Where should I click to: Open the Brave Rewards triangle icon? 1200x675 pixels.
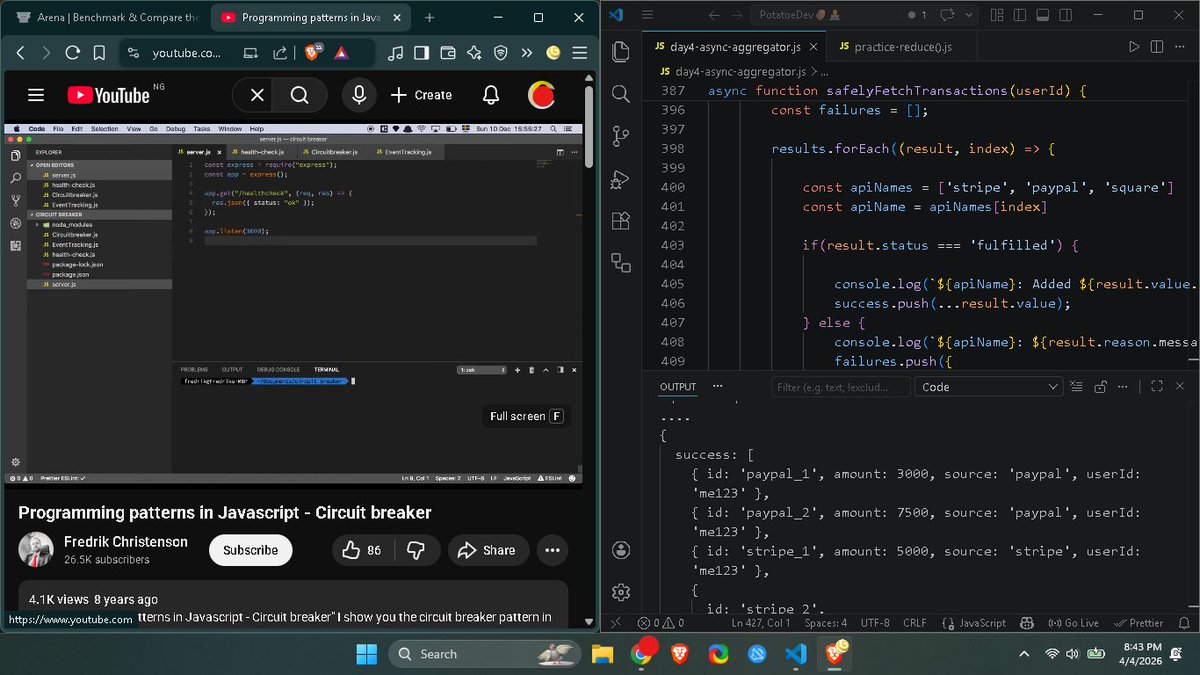340,53
